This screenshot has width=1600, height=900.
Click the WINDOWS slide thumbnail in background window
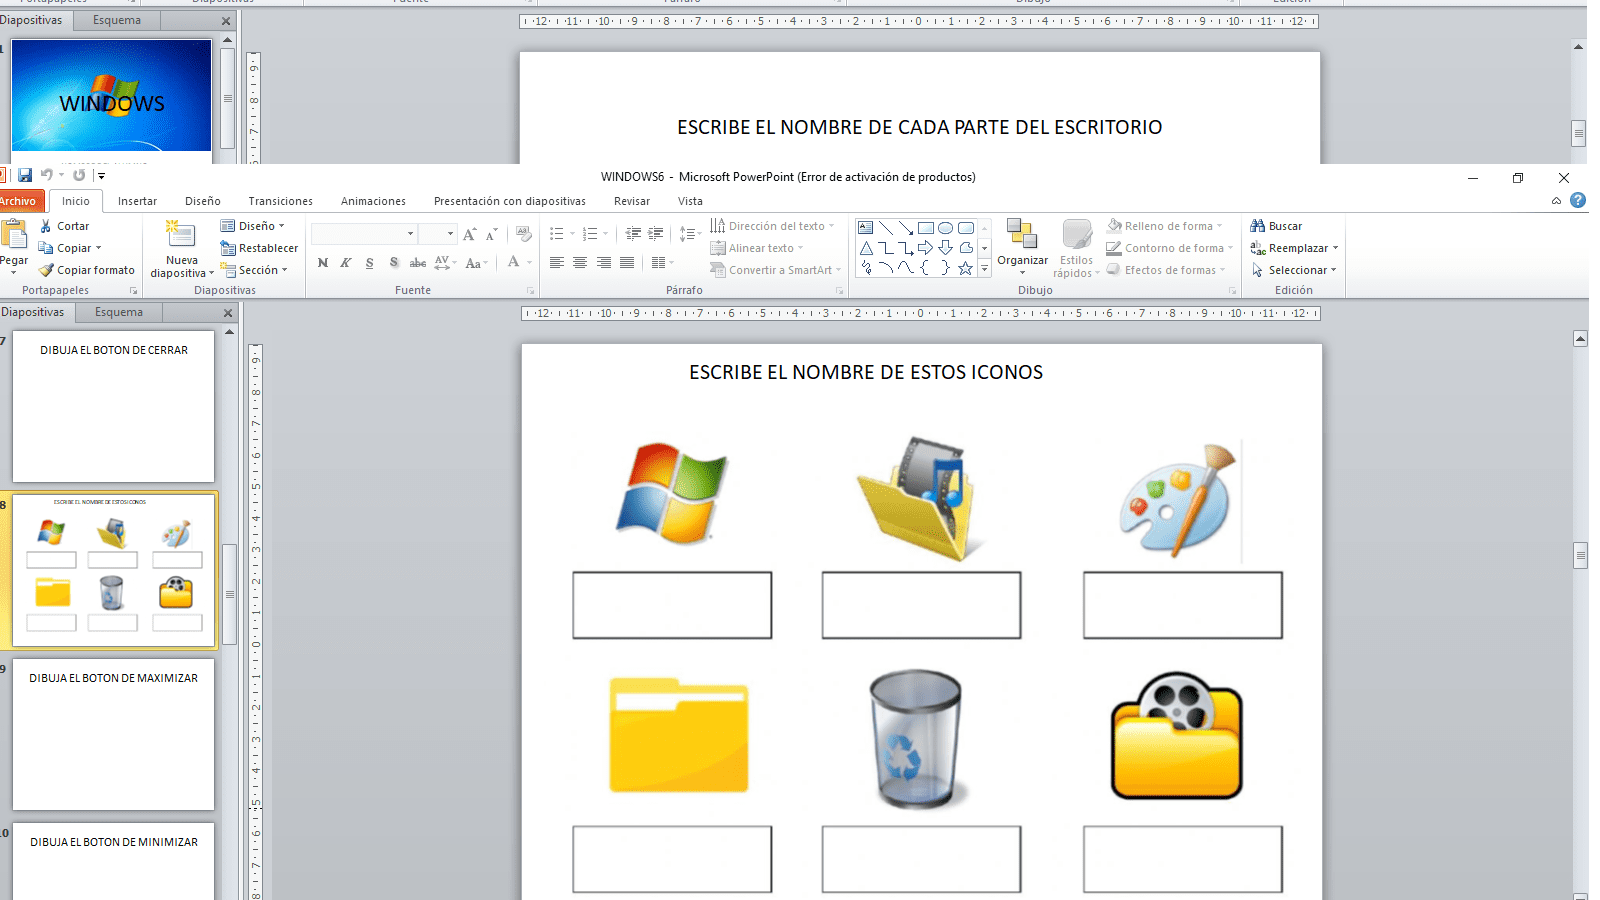point(111,96)
